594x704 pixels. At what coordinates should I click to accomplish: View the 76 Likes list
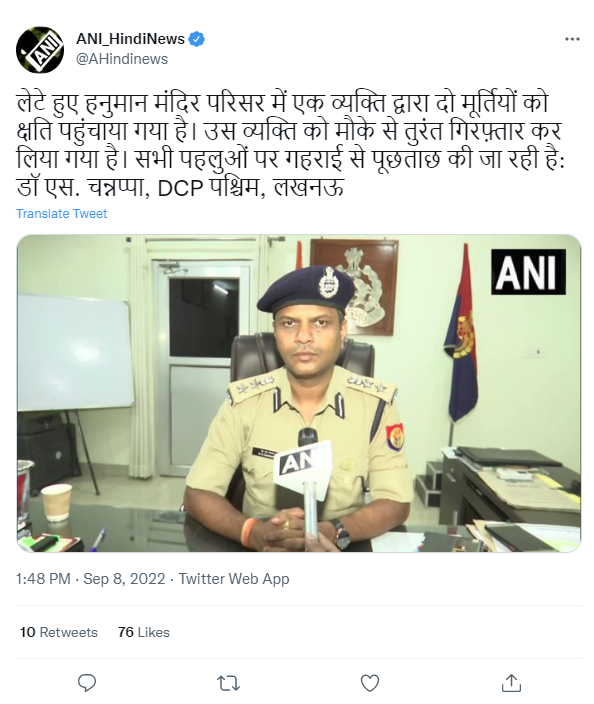(x=144, y=632)
